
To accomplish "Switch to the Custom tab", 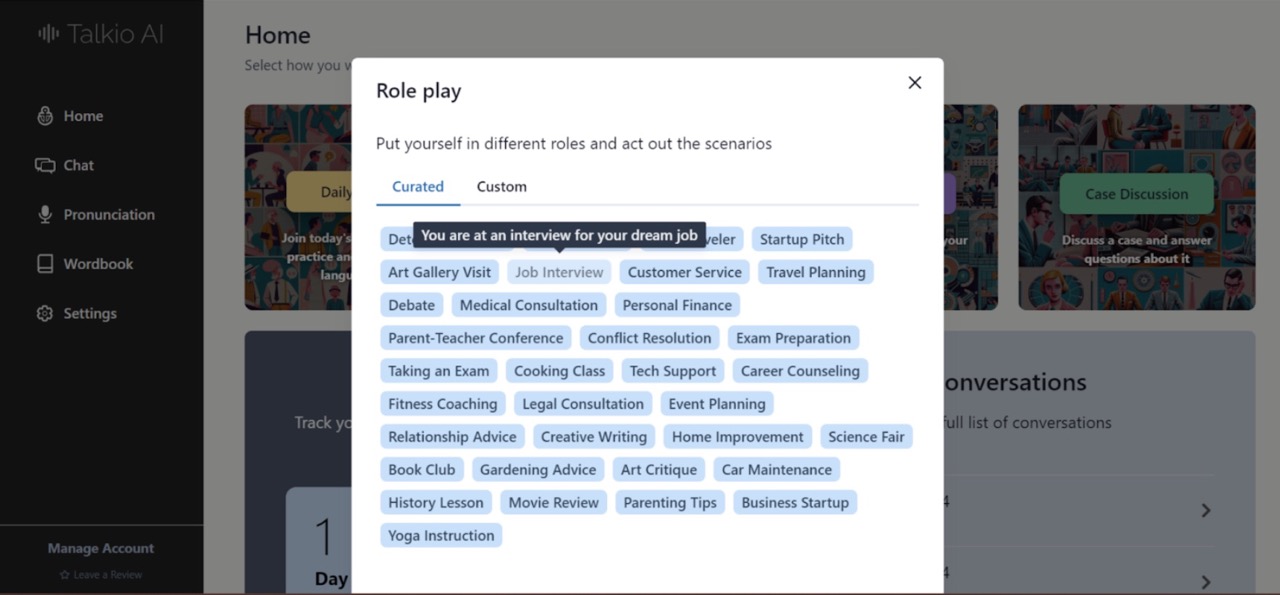I will tap(501, 186).
